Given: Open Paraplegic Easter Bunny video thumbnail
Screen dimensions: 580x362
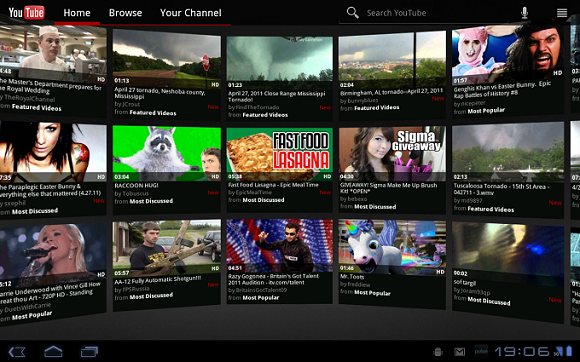Looking at the screenshot, I should (53, 152).
